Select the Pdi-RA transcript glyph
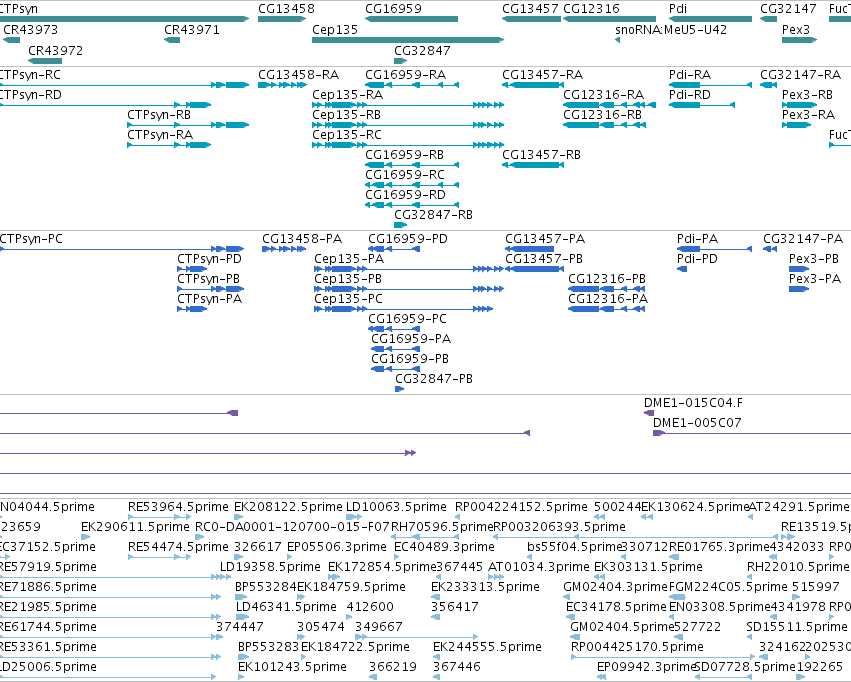 point(710,85)
